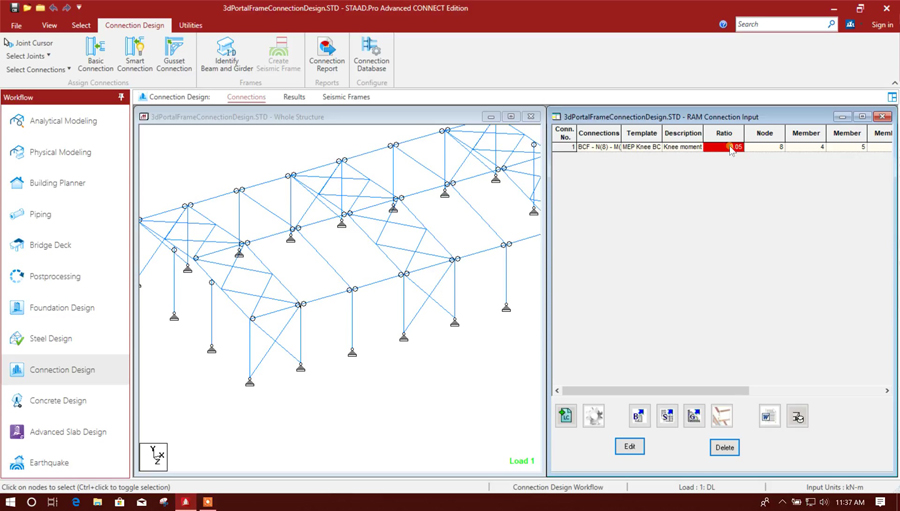The image size is (900, 511).
Task: Save the file from quick access toolbar
Action: click(15, 8)
